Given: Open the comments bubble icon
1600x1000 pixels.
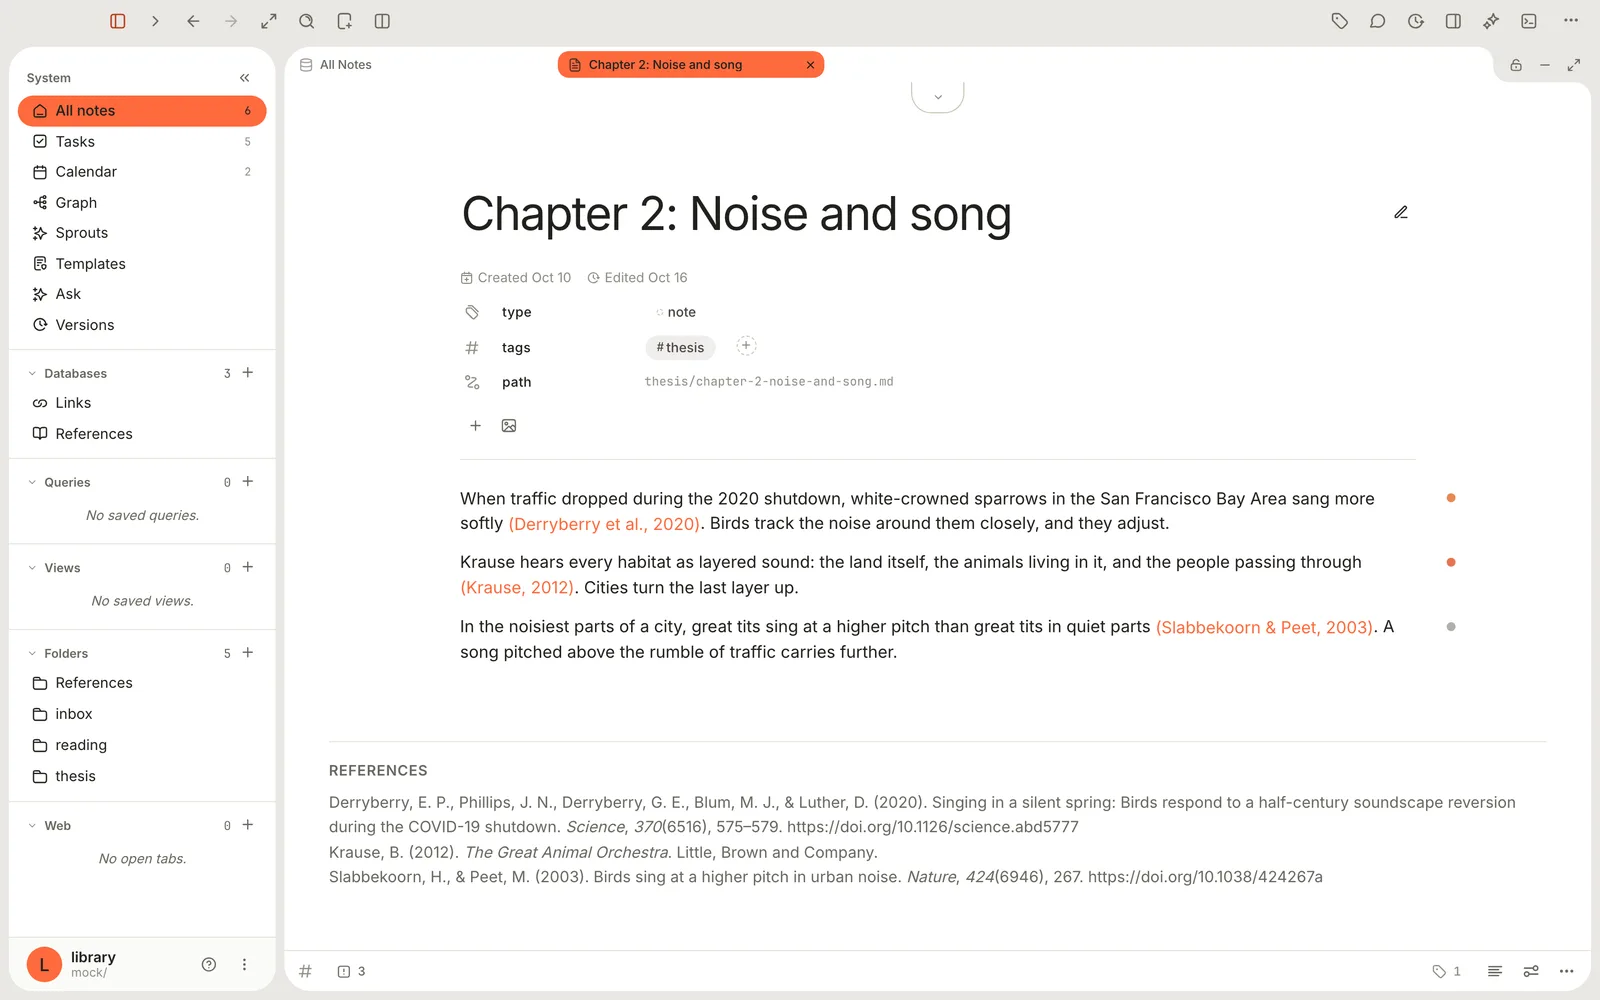Looking at the screenshot, I should coord(1378,21).
